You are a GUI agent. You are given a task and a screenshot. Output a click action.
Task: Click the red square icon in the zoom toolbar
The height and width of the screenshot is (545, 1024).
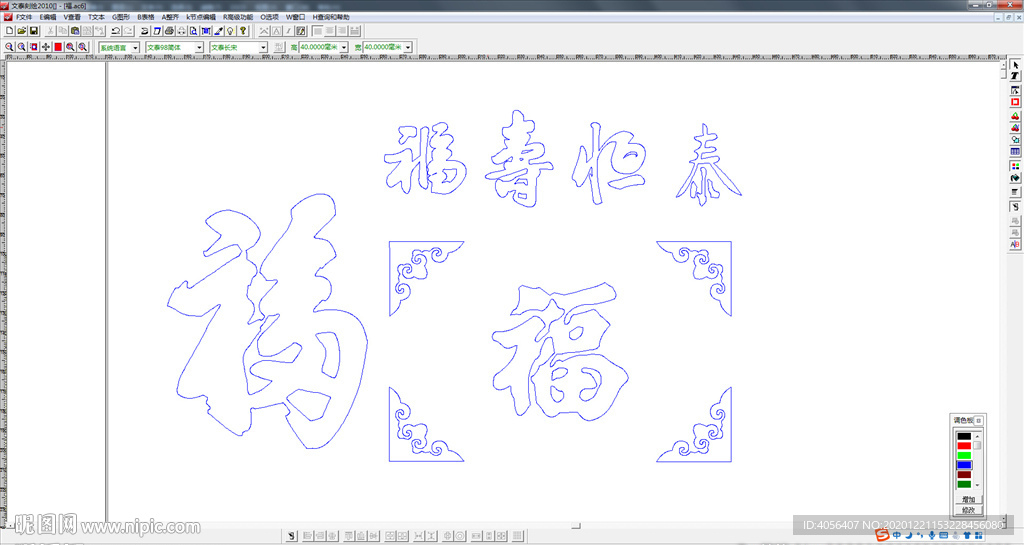(x=58, y=47)
